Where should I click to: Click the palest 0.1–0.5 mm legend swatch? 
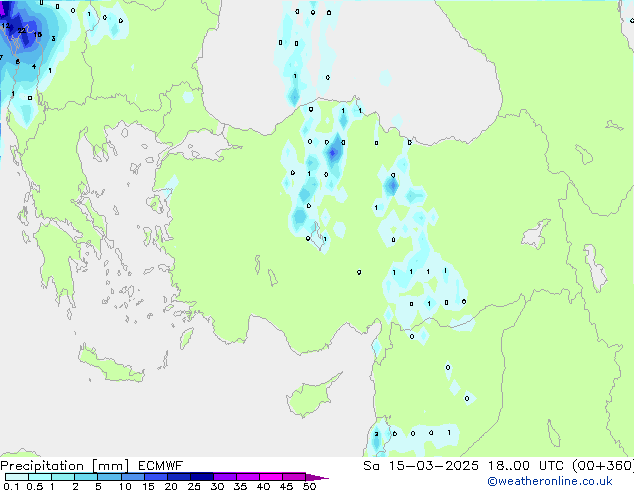pos(17,477)
